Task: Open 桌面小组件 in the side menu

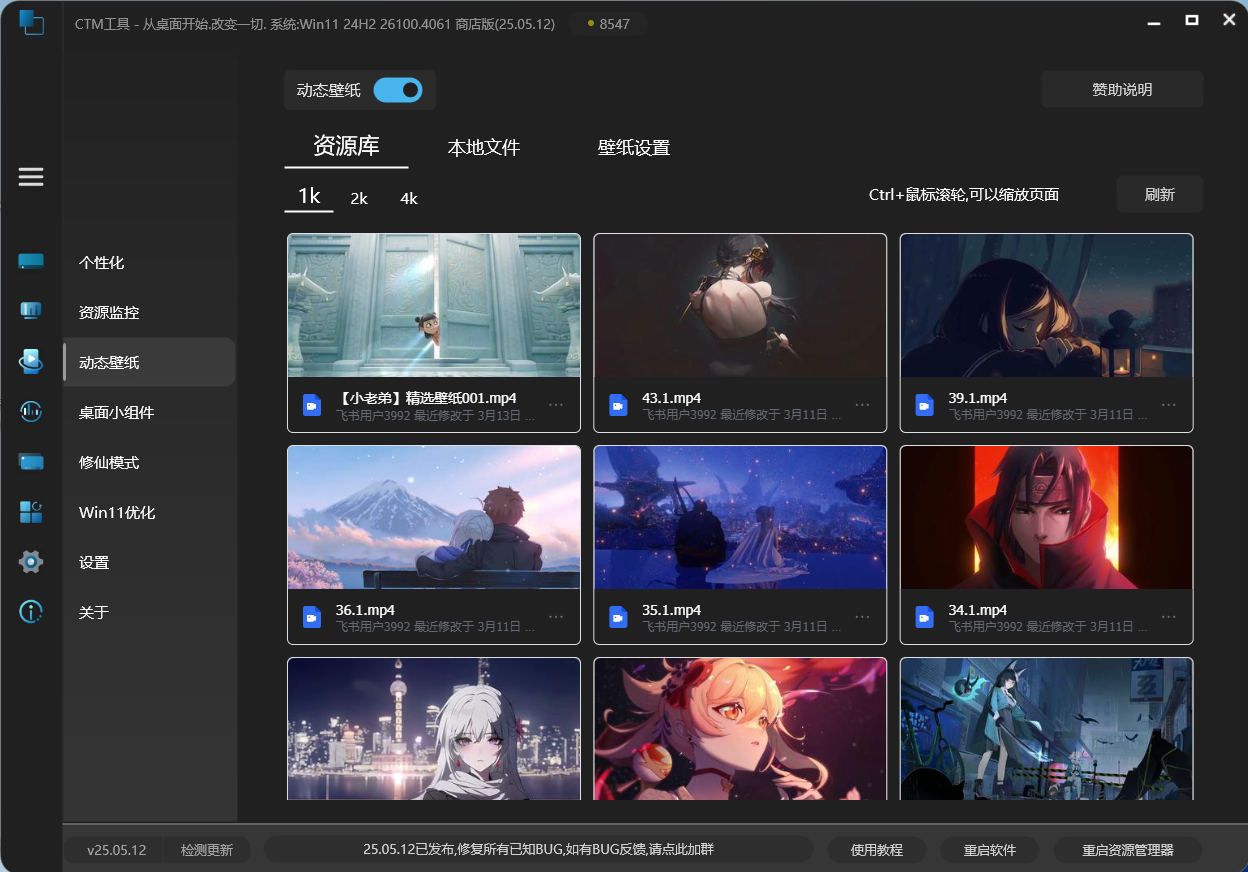Action: [x=149, y=412]
